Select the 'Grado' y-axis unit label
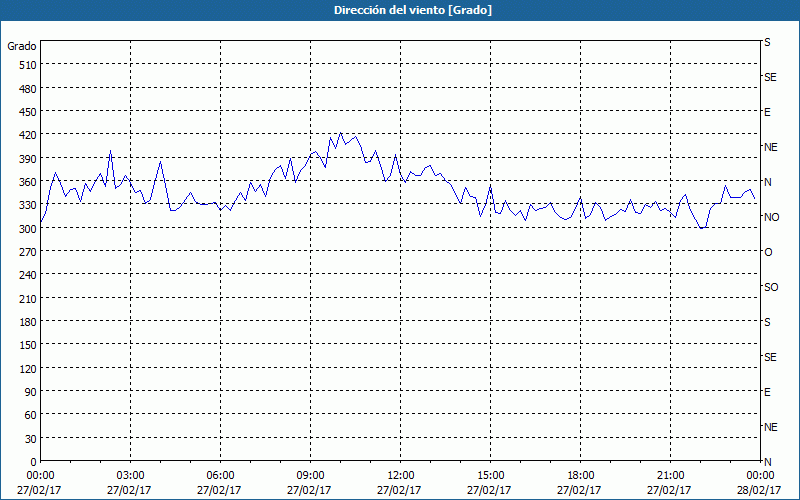 pos(22,46)
